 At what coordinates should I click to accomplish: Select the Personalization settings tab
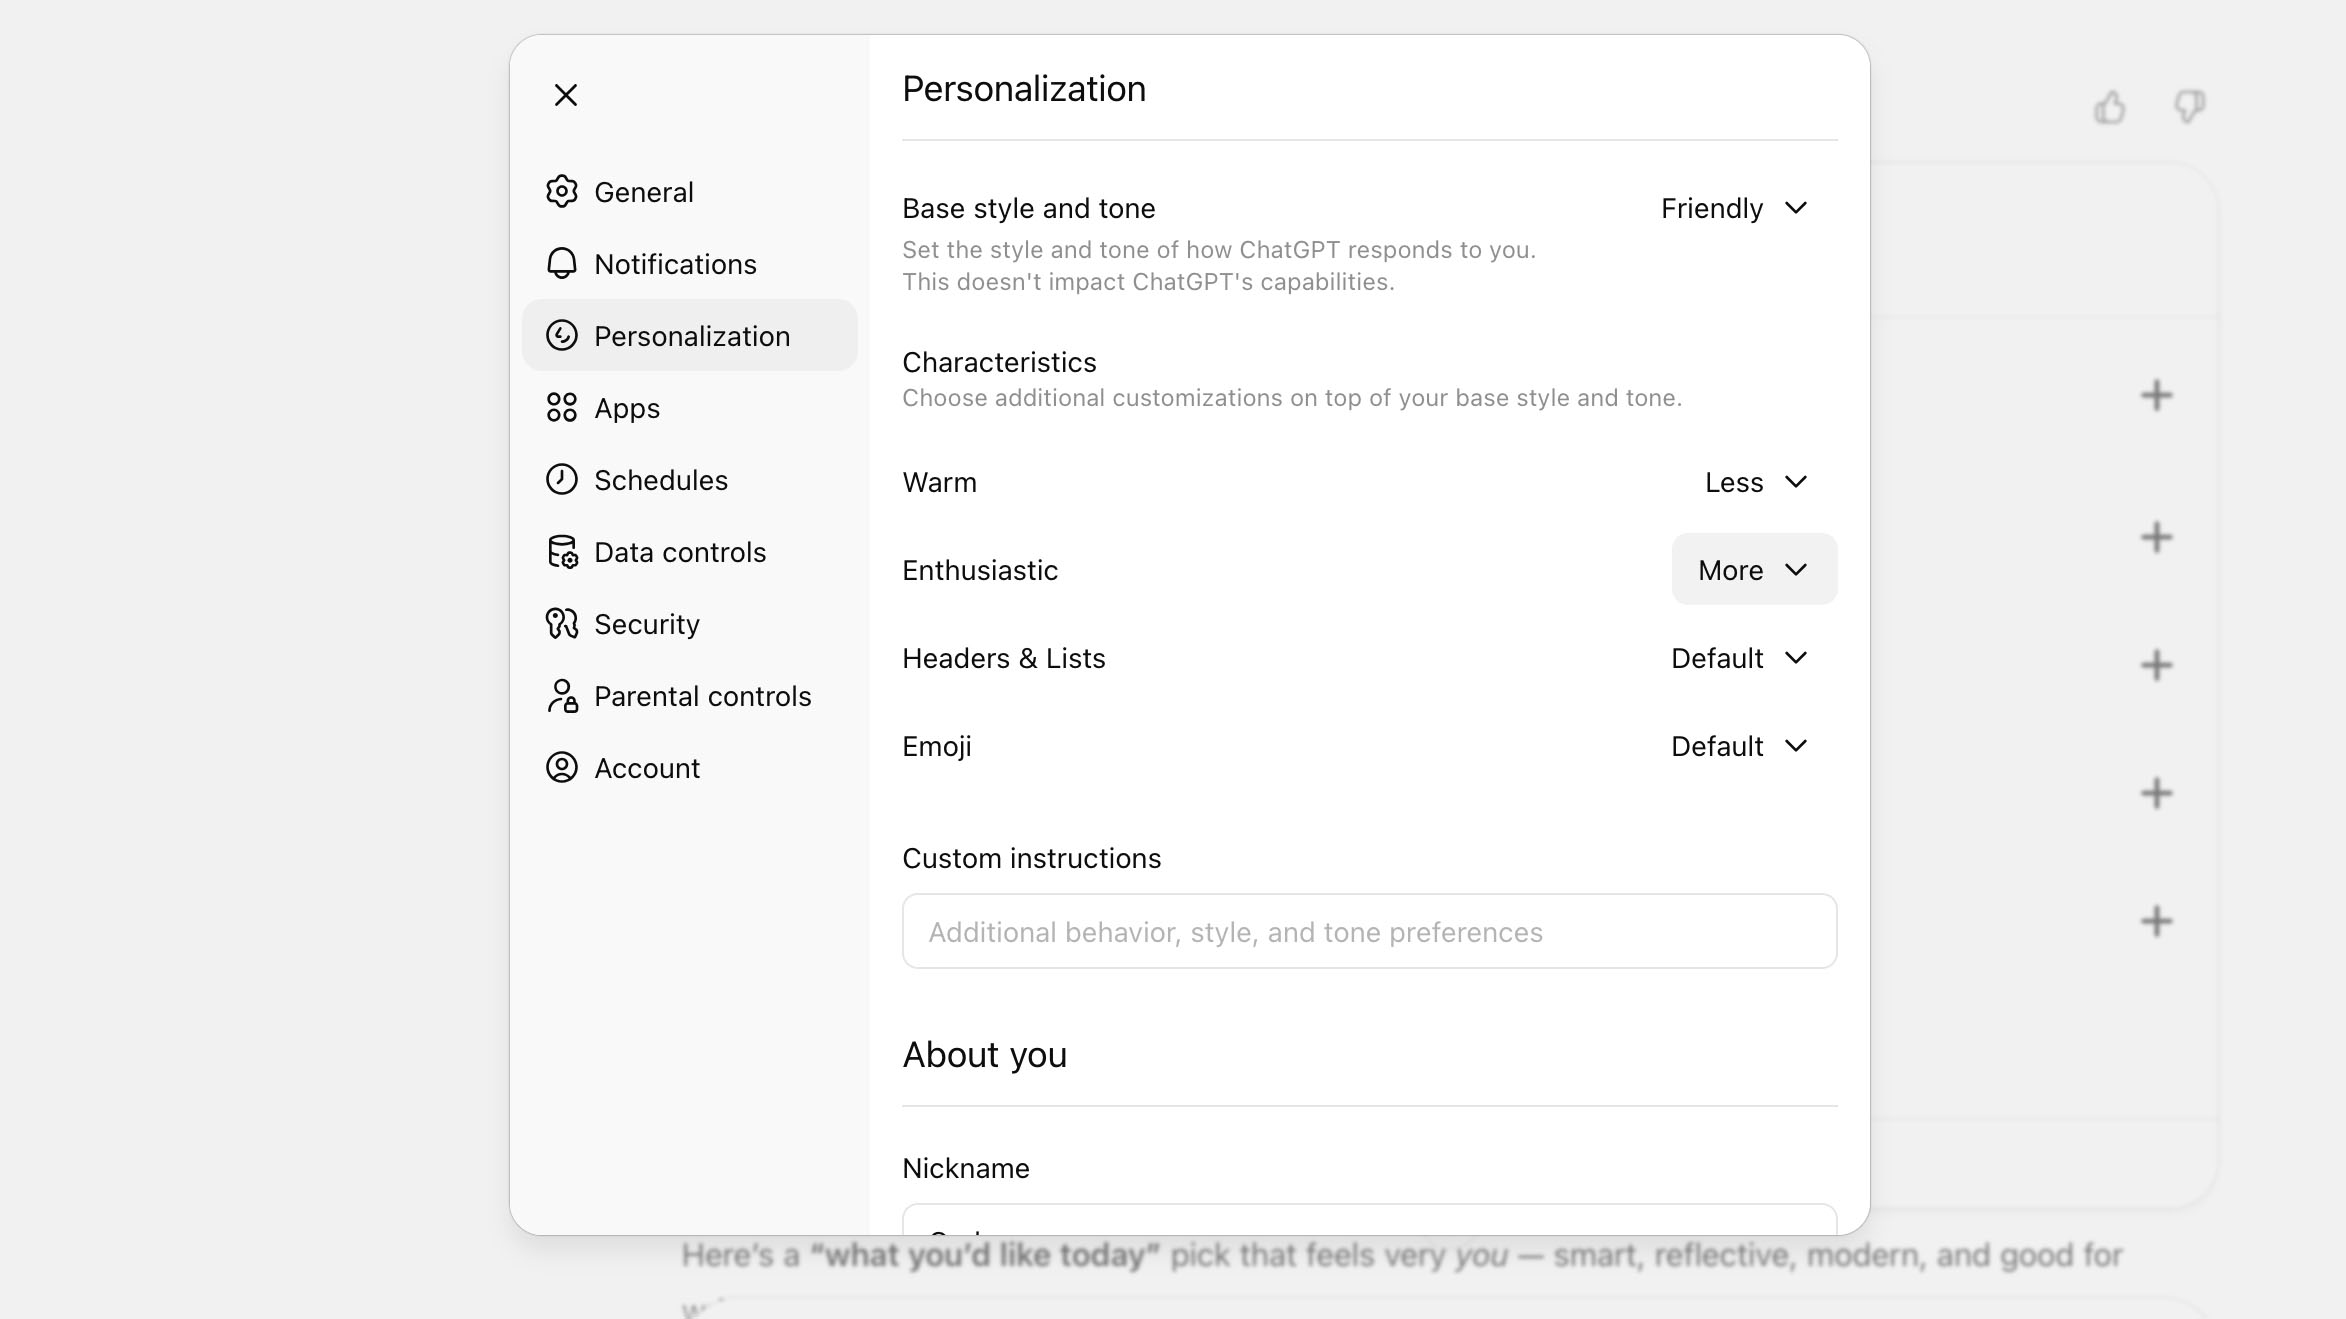coord(690,336)
